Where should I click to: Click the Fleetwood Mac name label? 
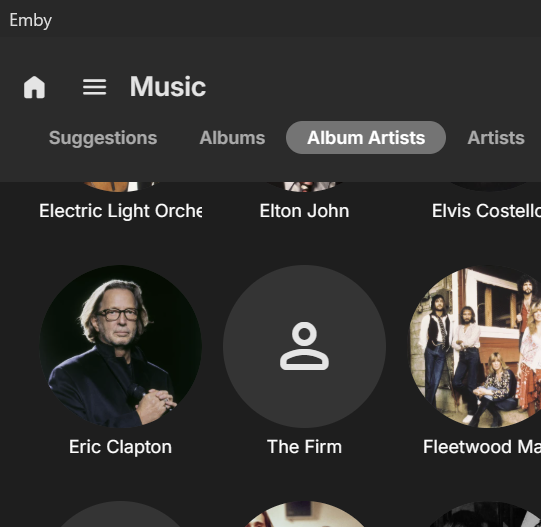(482, 447)
